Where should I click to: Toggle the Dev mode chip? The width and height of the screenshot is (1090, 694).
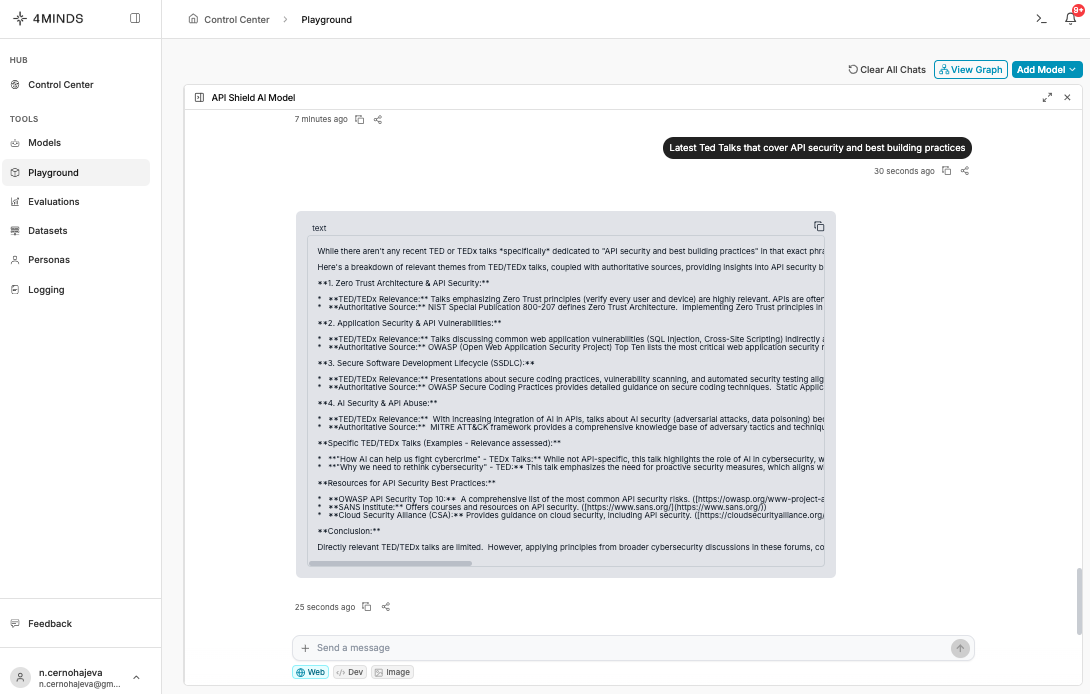[x=350, y=672]
